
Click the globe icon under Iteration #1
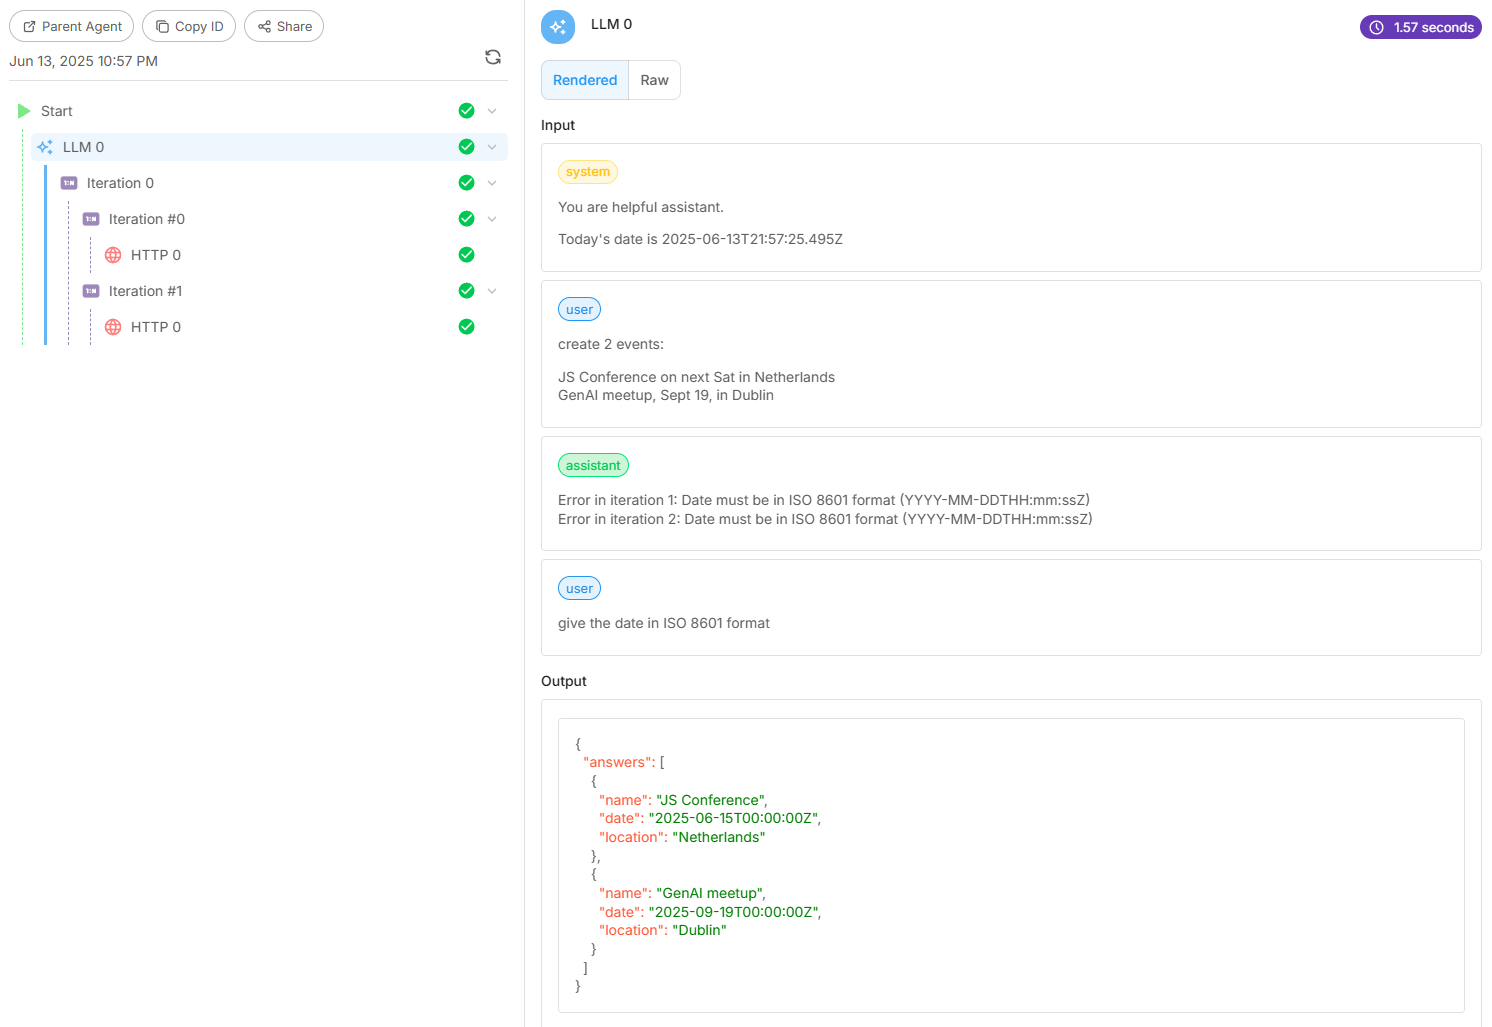coord(113,327)
